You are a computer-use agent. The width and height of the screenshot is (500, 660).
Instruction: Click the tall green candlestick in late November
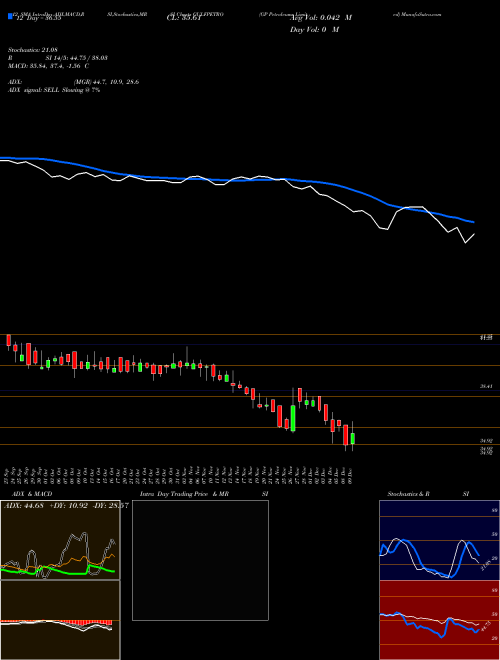[x=293, y=418]
